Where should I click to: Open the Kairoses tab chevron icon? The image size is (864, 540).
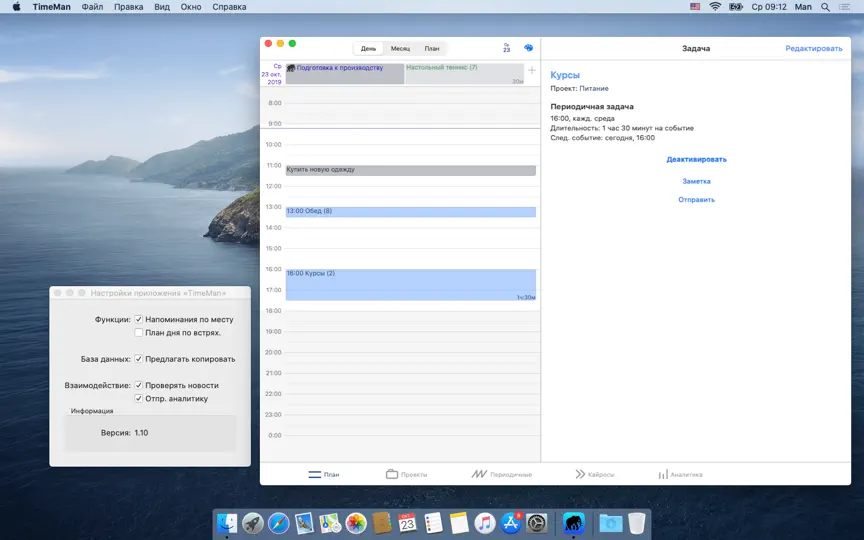coord(580,474)
